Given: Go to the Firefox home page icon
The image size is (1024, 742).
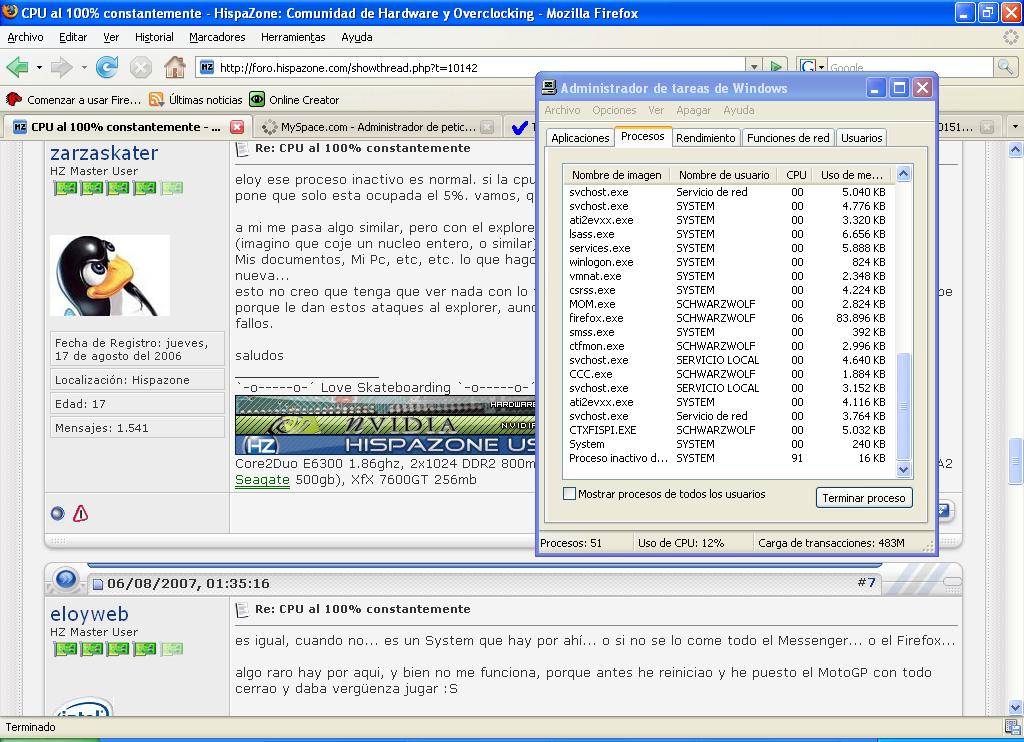Looking at the screenshot, I should click(x=174, y=68).
